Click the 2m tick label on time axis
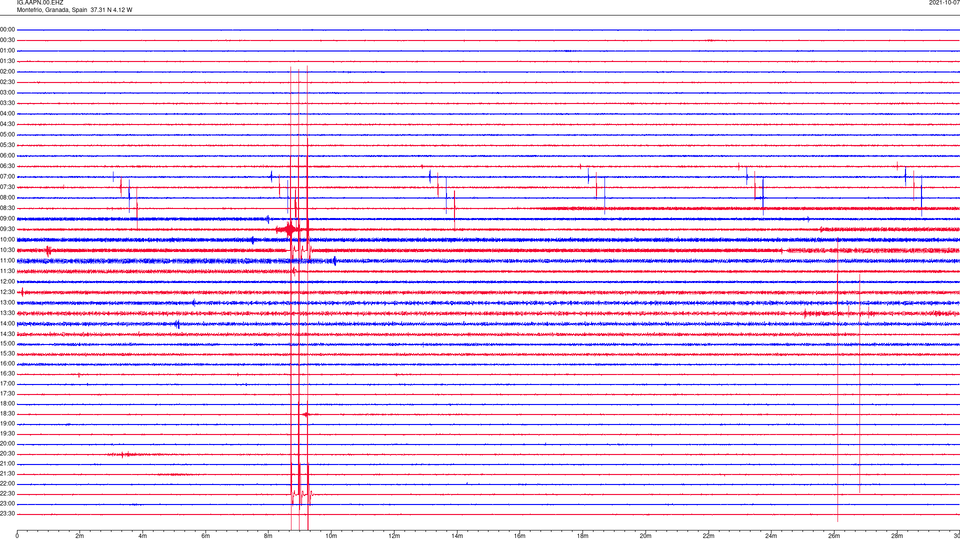This screenshot has width=960, height=540. [80, 536]
